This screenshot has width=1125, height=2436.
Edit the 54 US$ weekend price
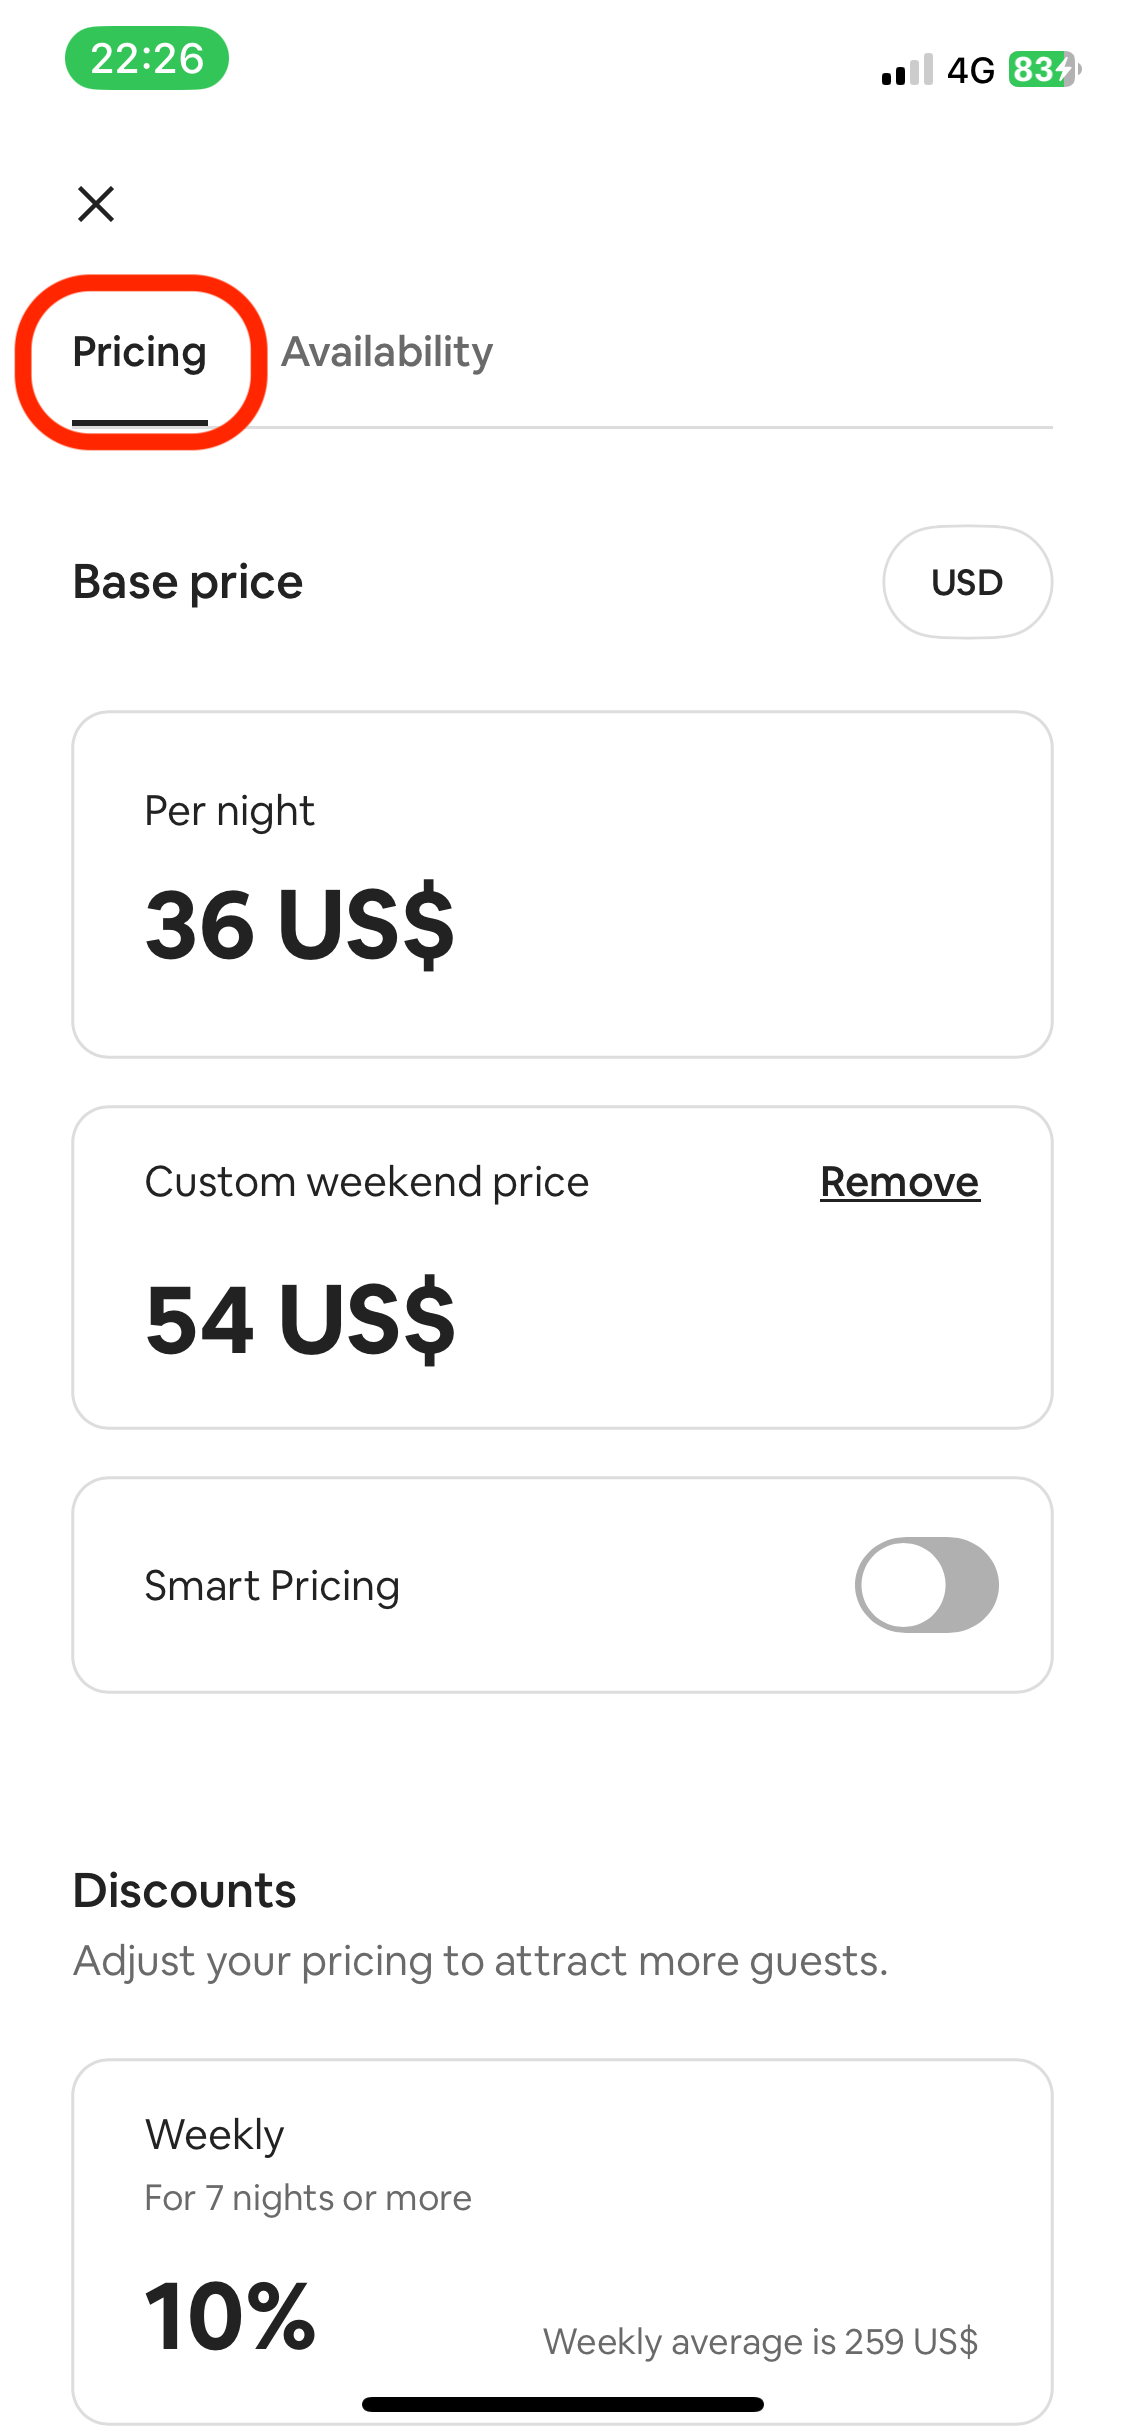pyautogui.click(x=300, y=1319)
